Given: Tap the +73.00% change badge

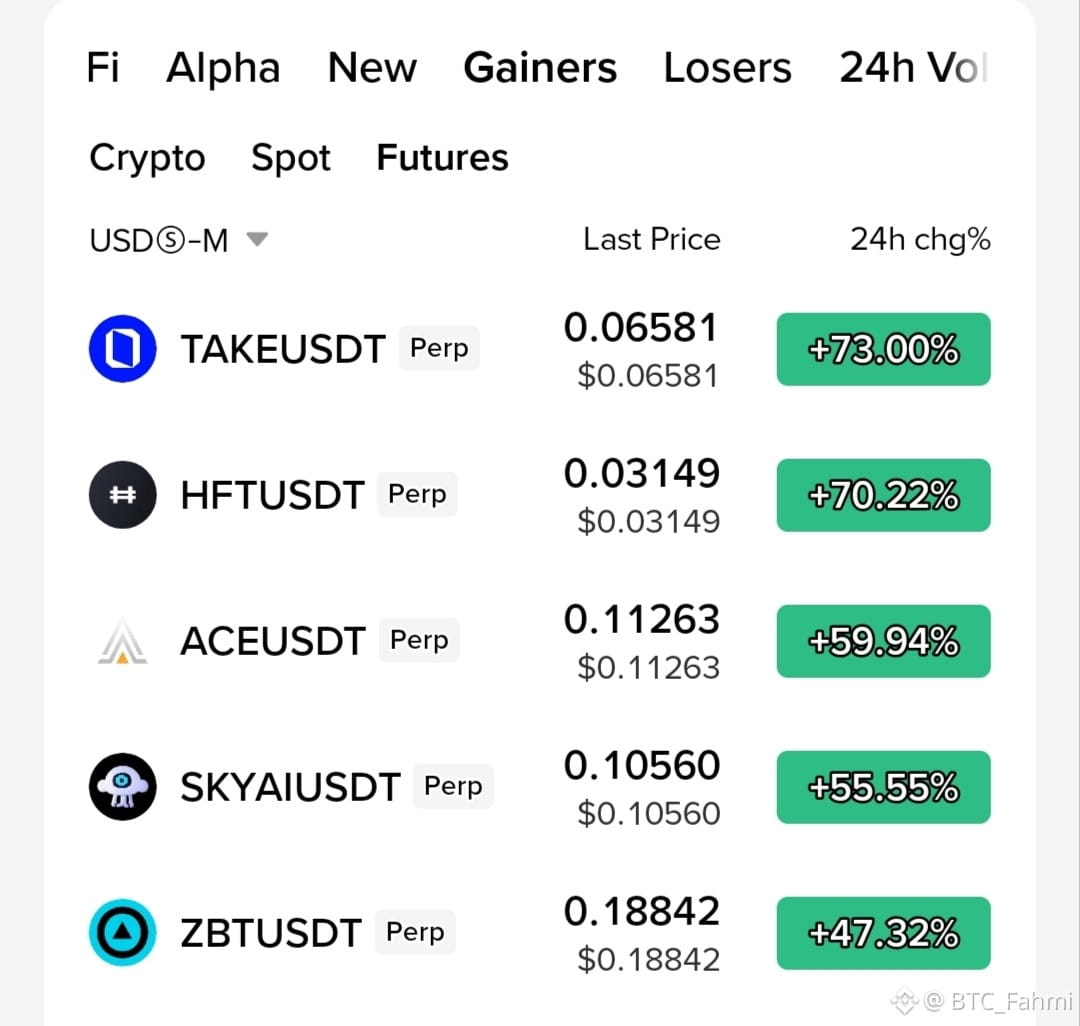Looking at the screenshot, I should pyautogui.click(x=884, y=349).
